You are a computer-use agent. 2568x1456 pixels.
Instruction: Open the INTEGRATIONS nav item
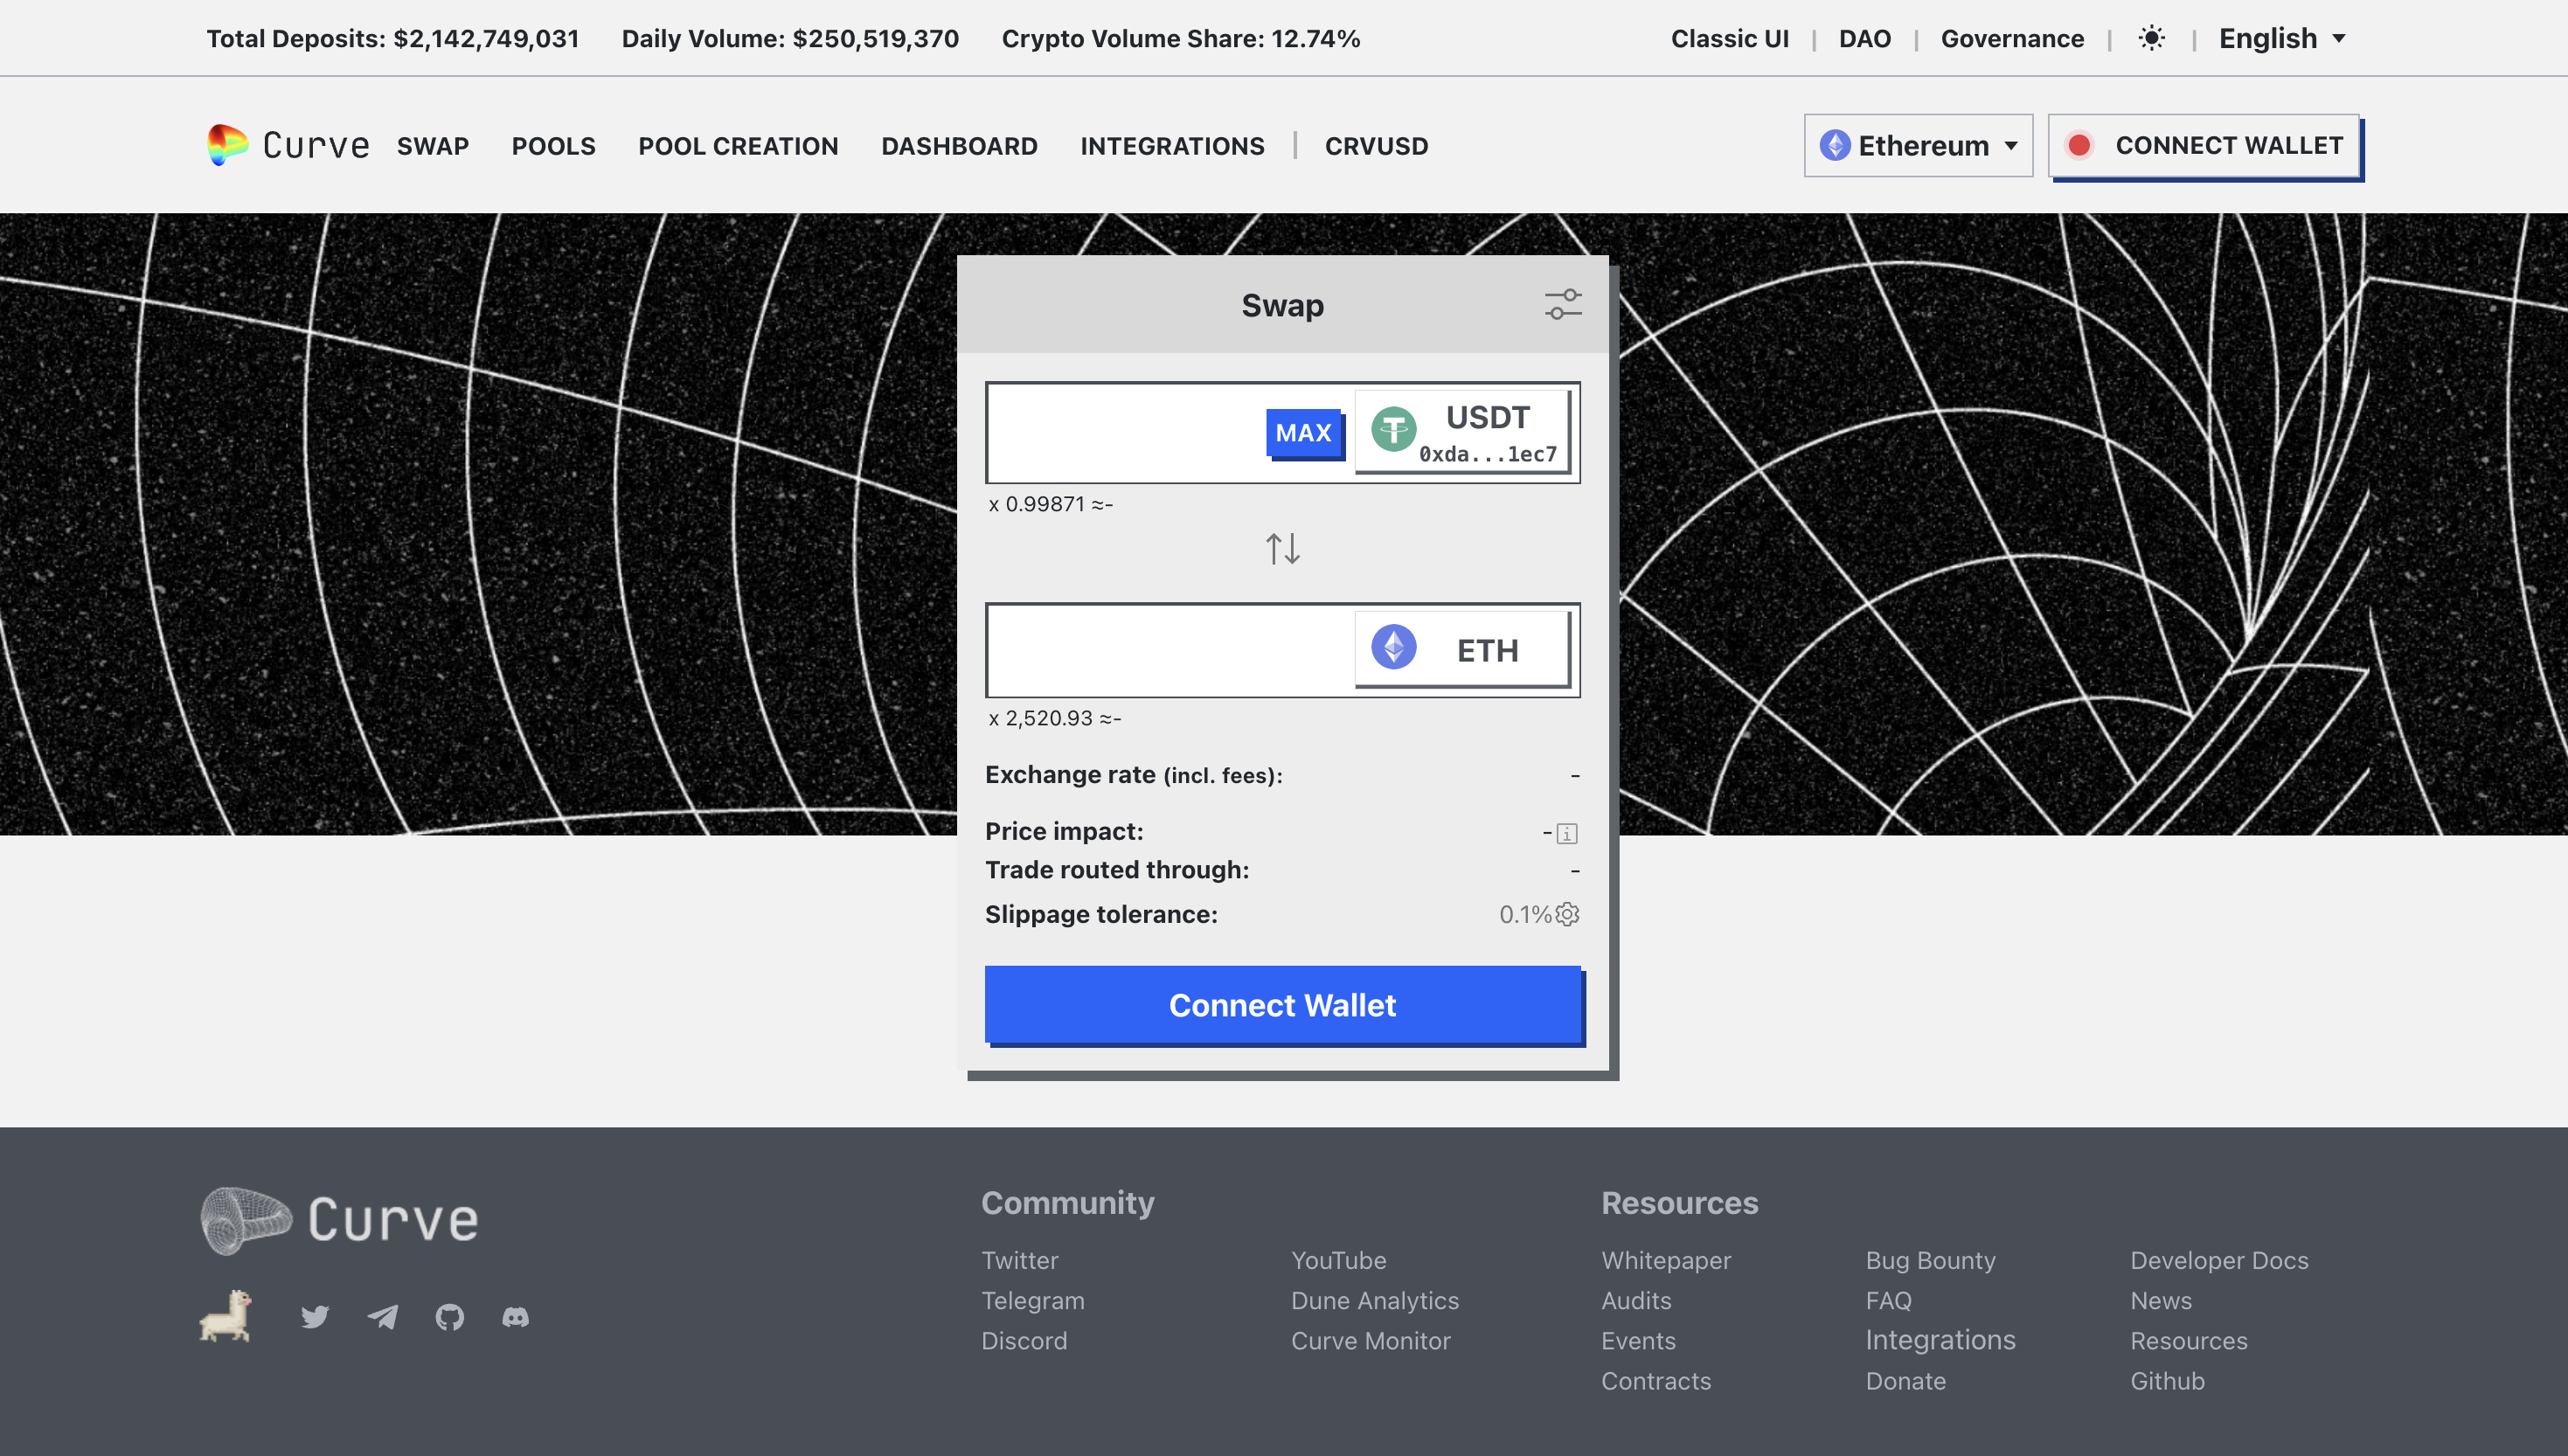(x=1172, y=146)
